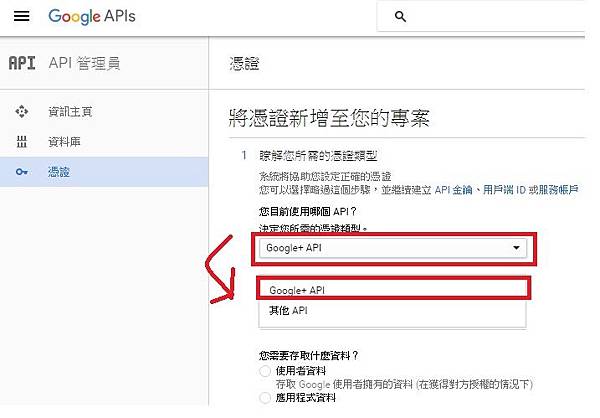Choose Google+ API option in list

[x=393, y=290]
